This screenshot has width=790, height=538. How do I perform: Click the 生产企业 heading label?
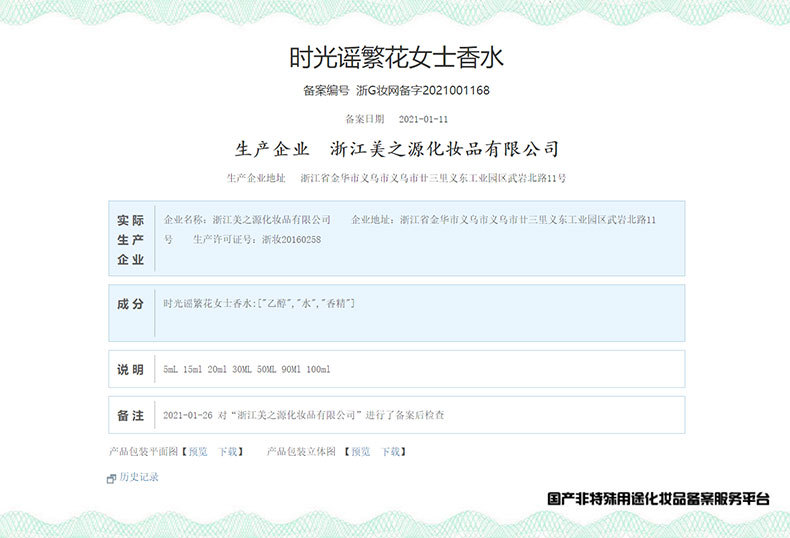(272, 149)
